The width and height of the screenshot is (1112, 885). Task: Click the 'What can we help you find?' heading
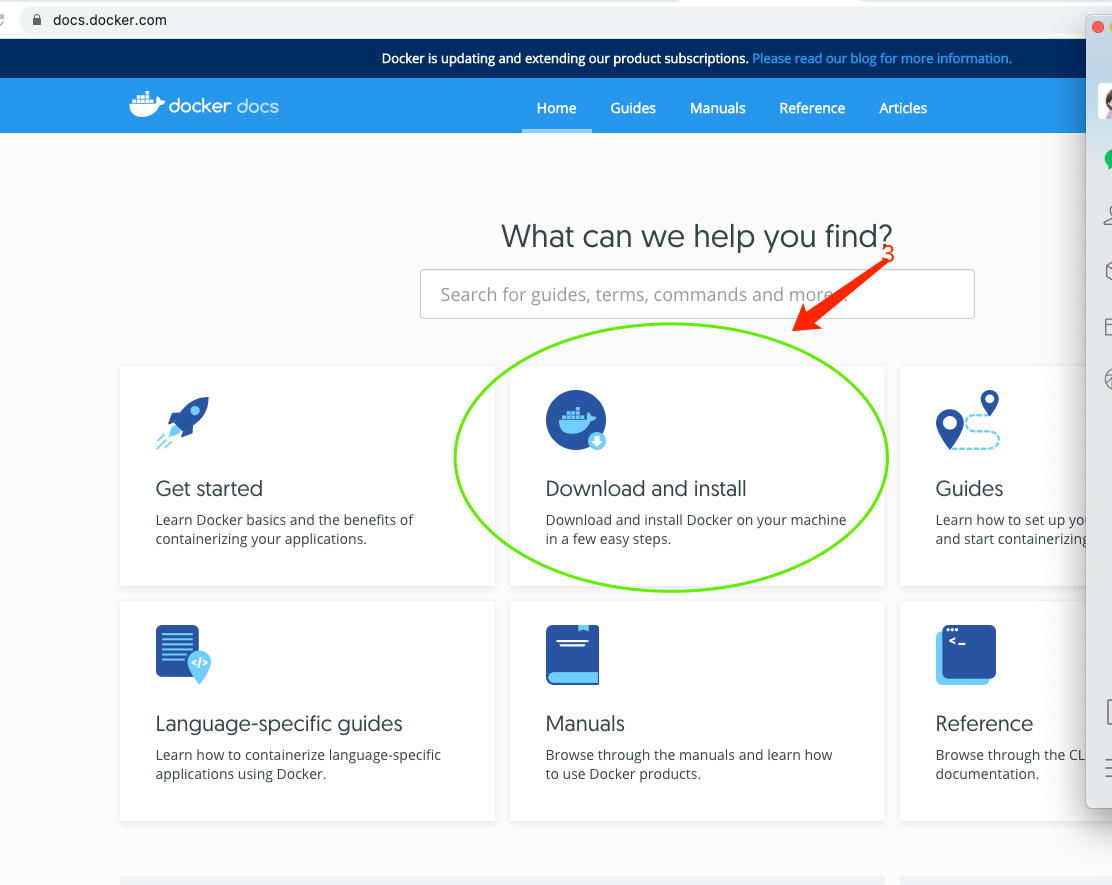[696, 236]
